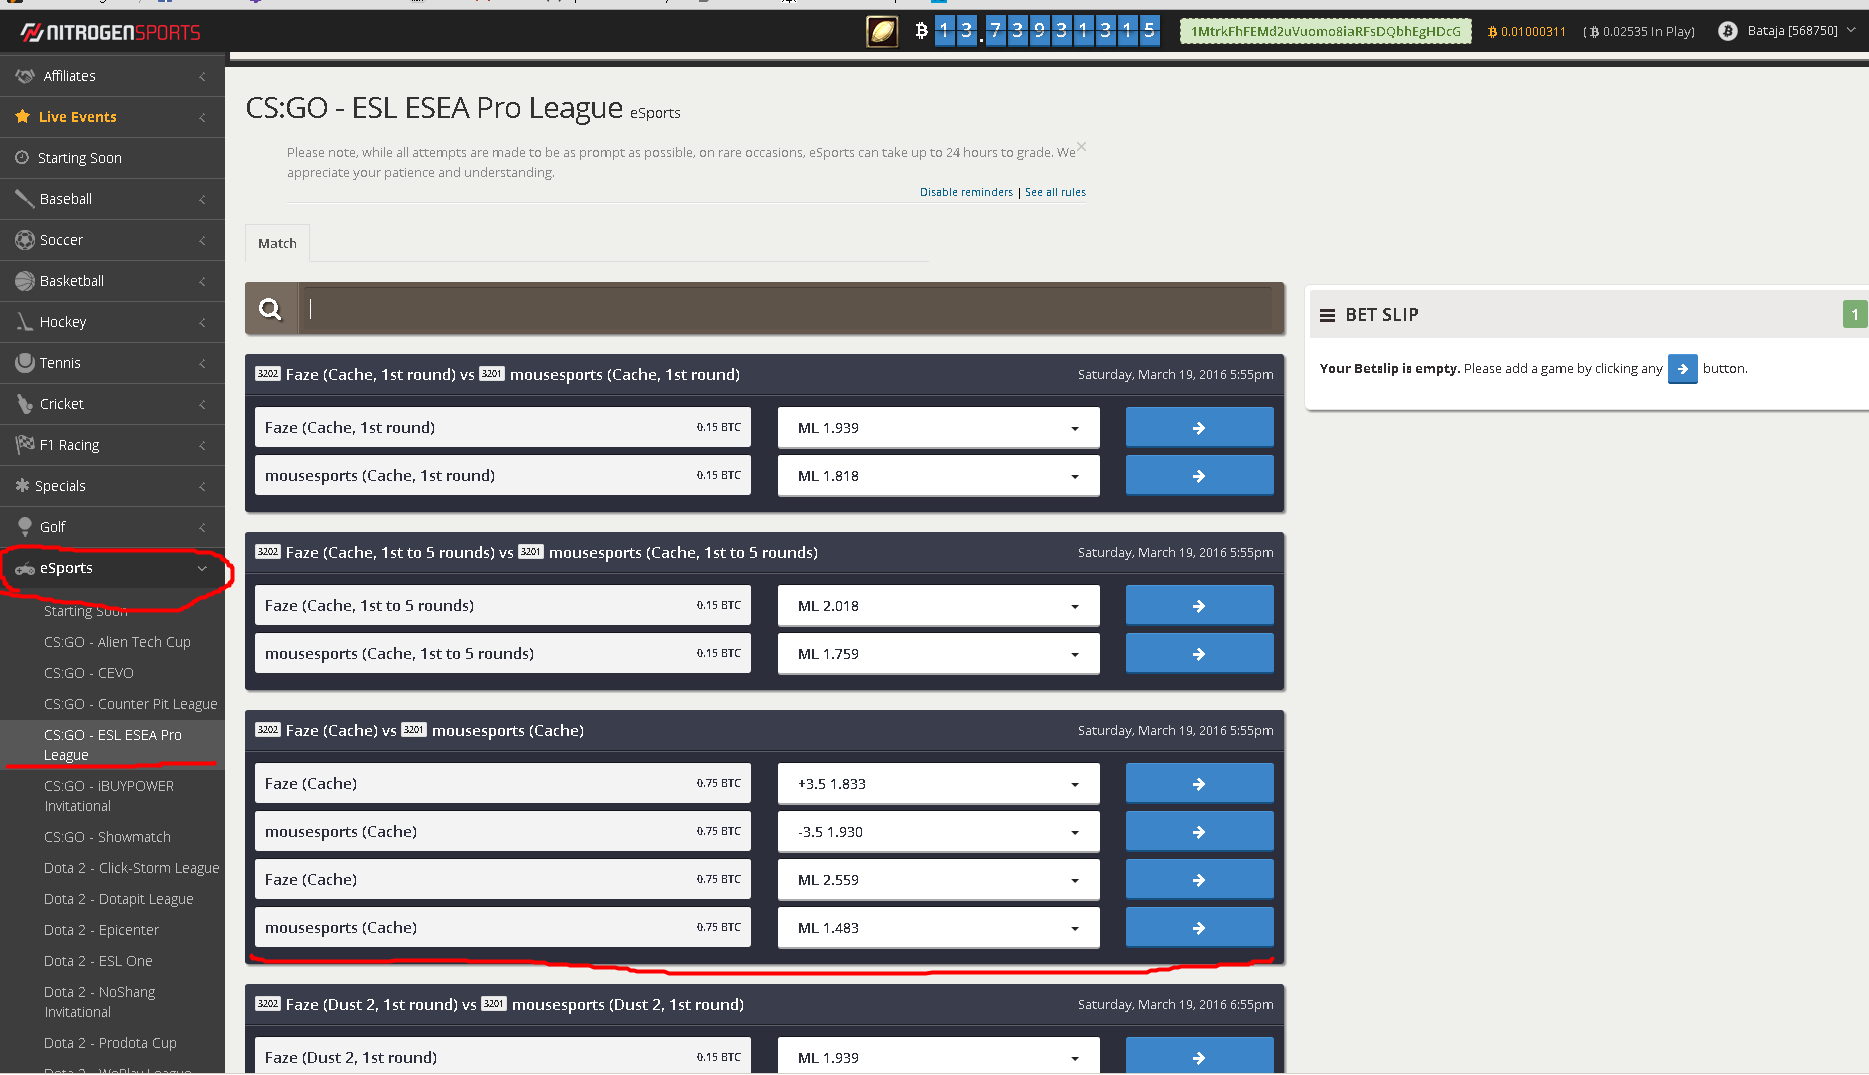Viewport: 1869px width, 1075px height.
Task: Click the Baseball bat icon
Action: click(25, 199)
